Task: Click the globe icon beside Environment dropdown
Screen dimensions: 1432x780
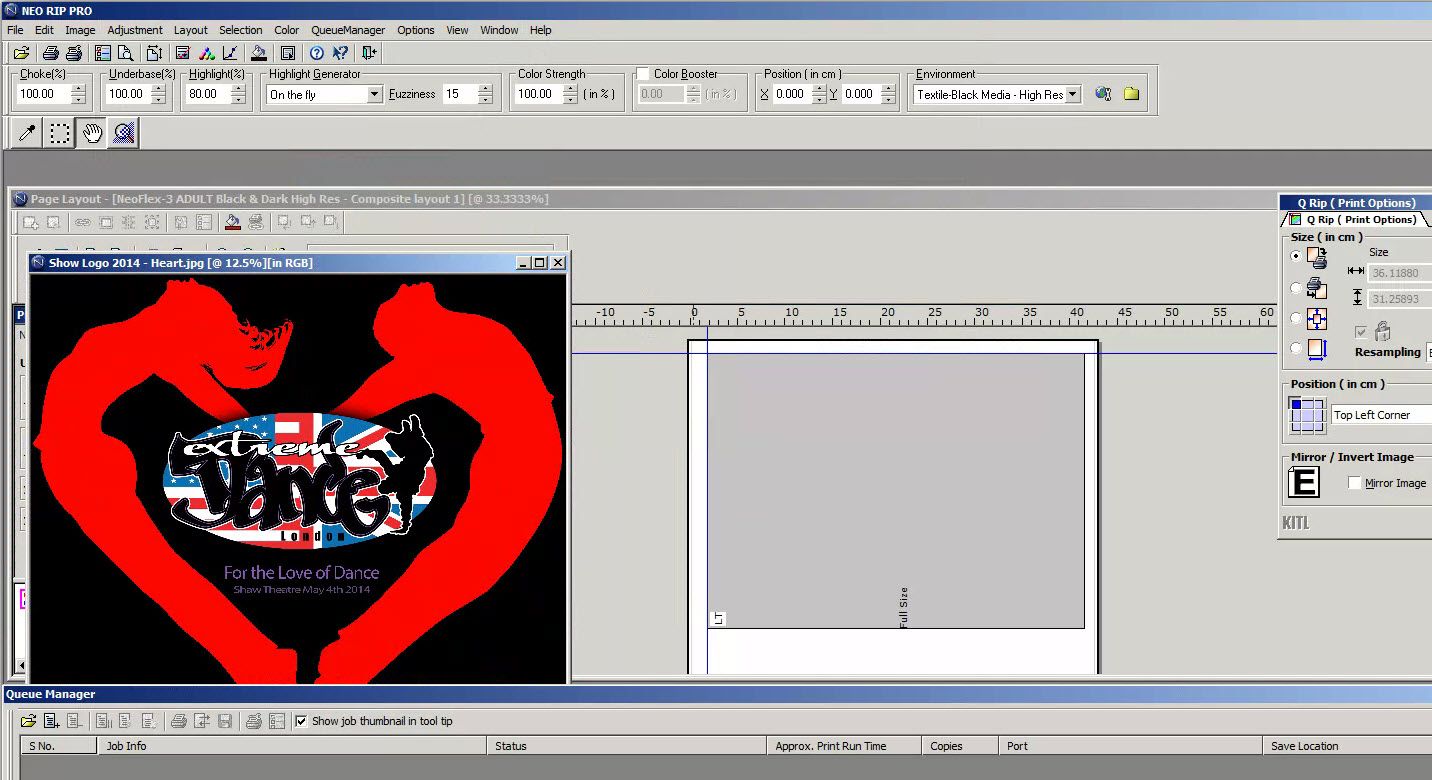Action: tap(1103, 94)
